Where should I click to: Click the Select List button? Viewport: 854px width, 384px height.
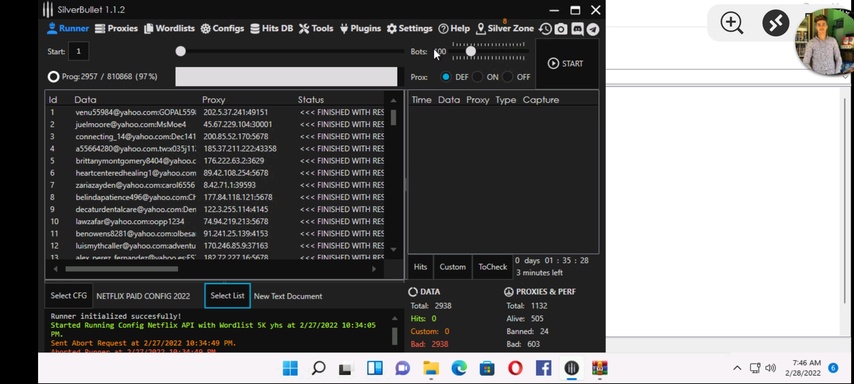228,296
